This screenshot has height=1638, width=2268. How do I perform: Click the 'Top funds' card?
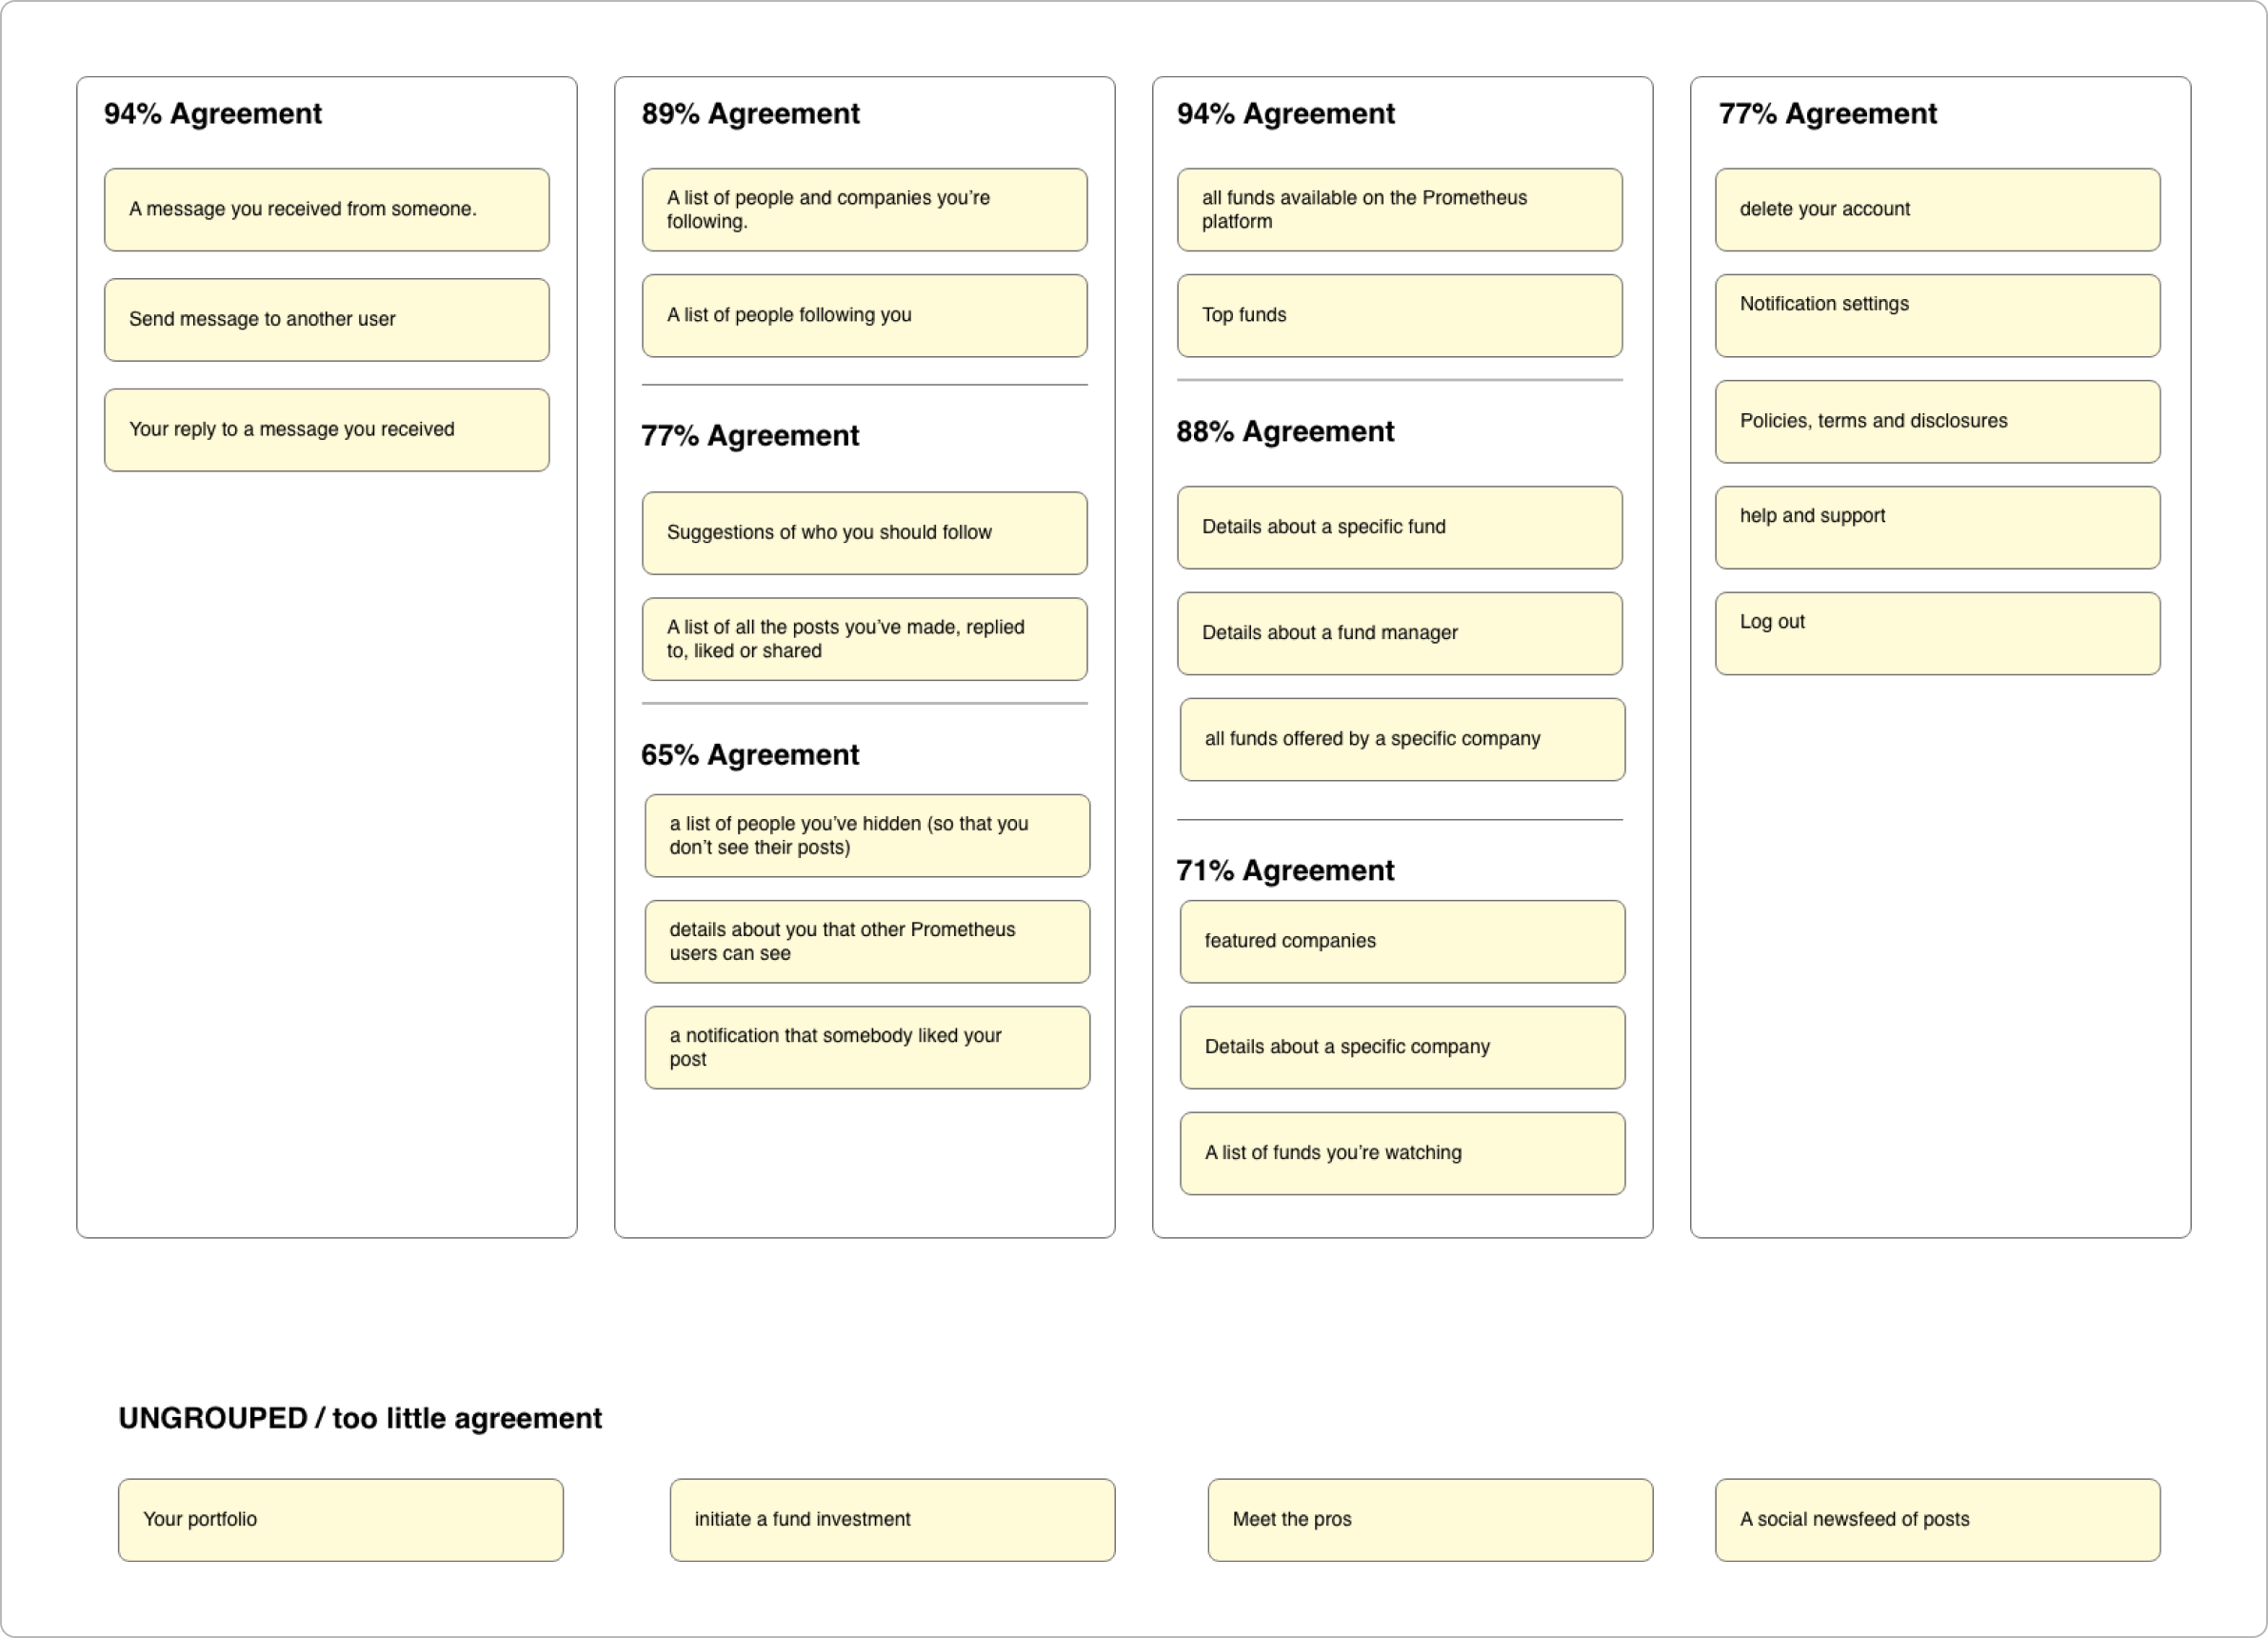tap(1399, 316)
